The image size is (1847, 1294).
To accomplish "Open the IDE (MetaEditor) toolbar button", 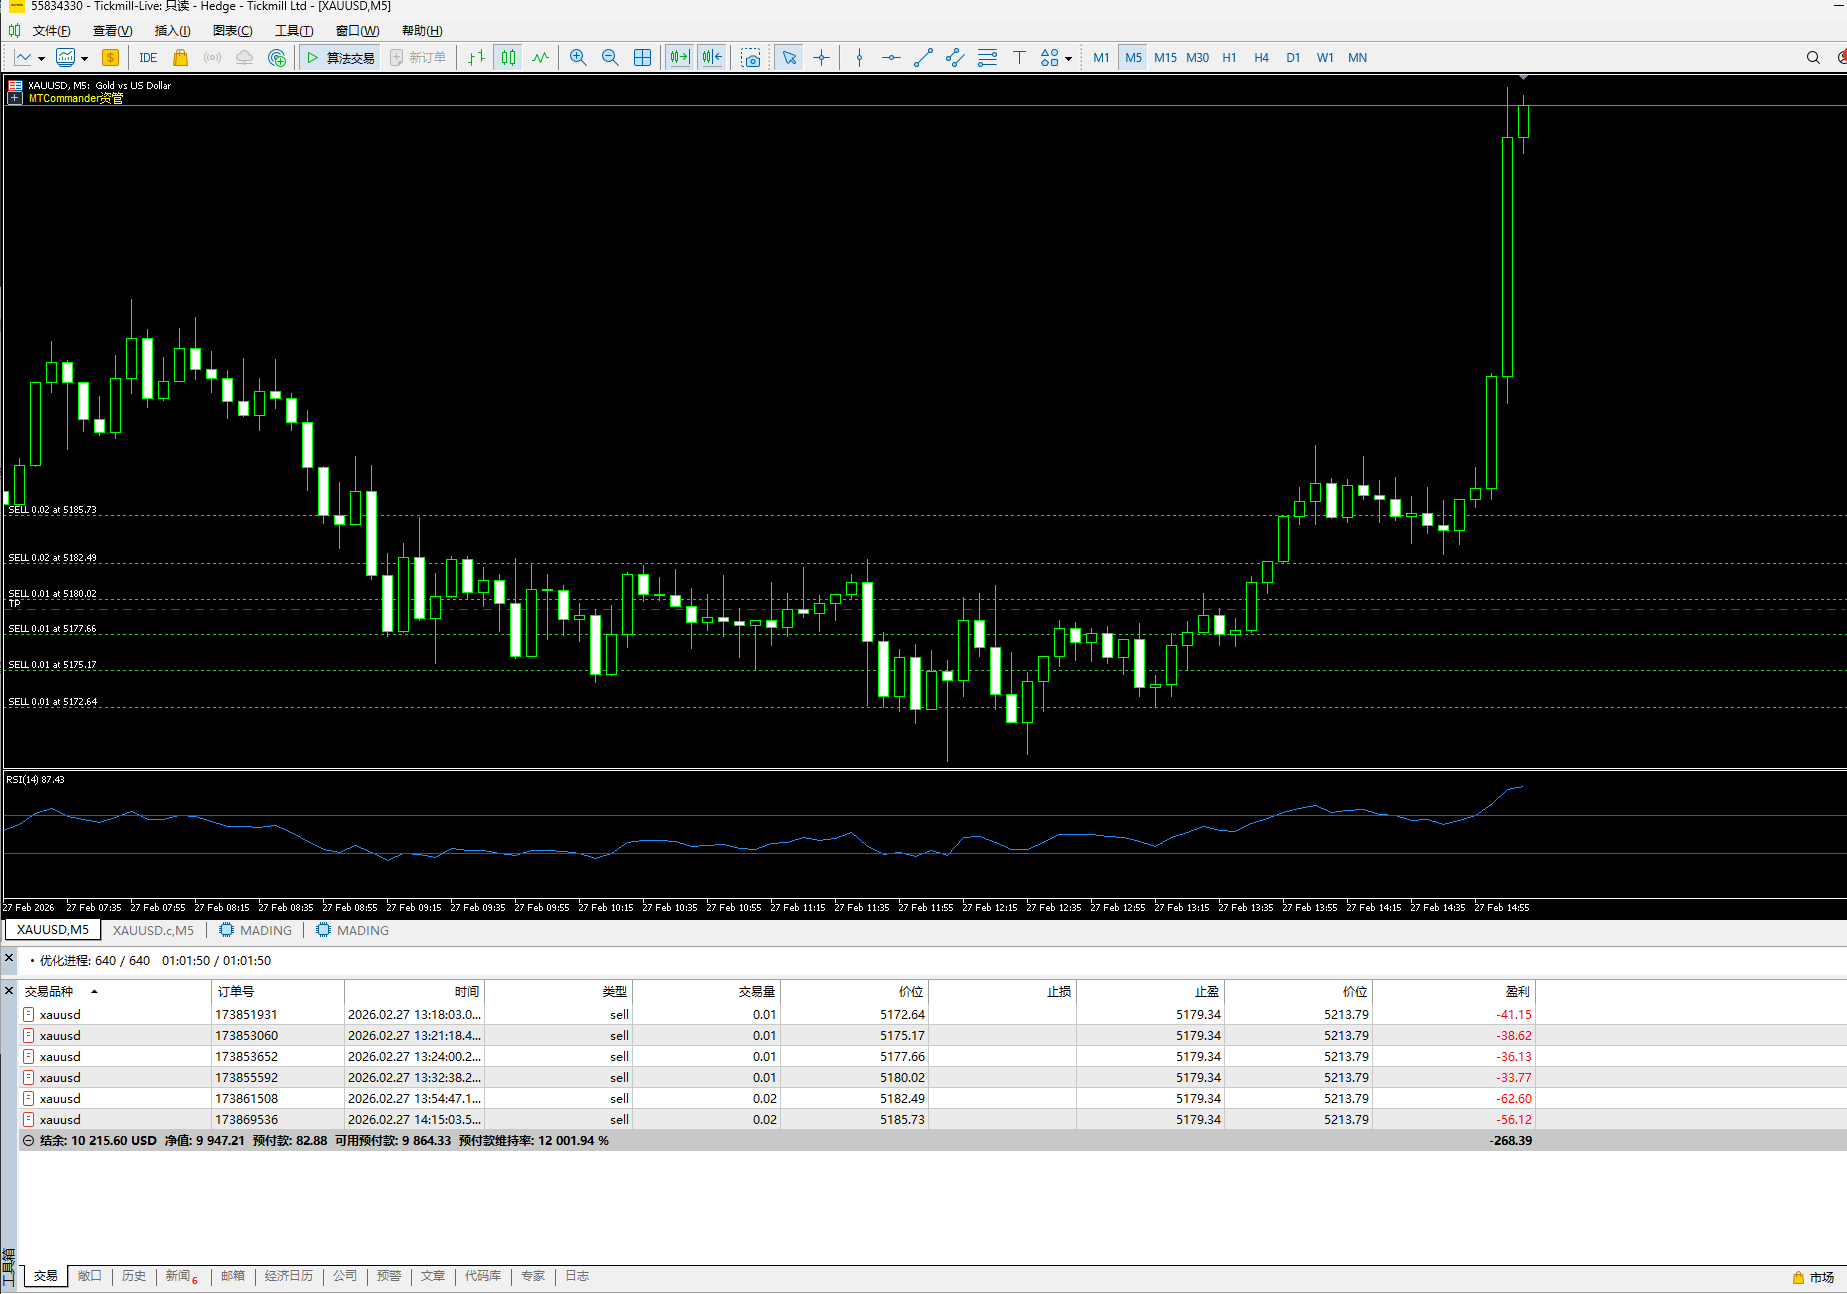I will 148,58.
